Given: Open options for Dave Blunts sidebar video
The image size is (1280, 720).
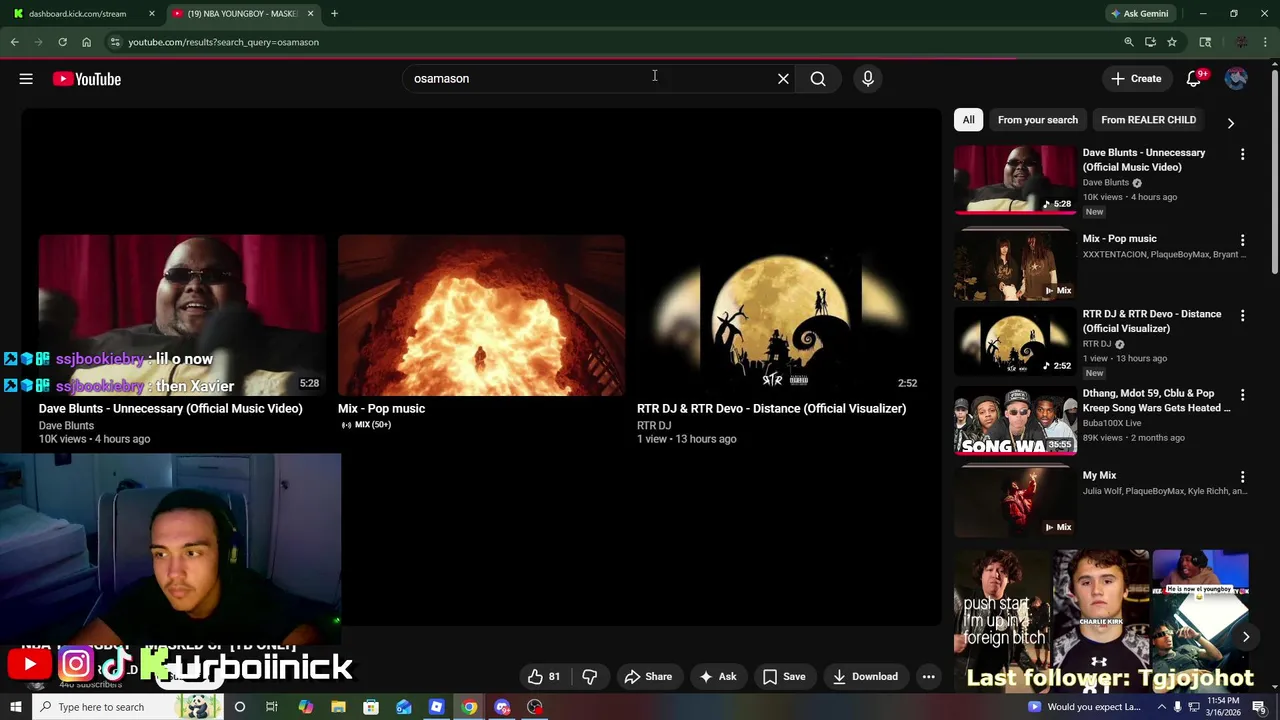Looking at the screenshot, I should 1242,155.
